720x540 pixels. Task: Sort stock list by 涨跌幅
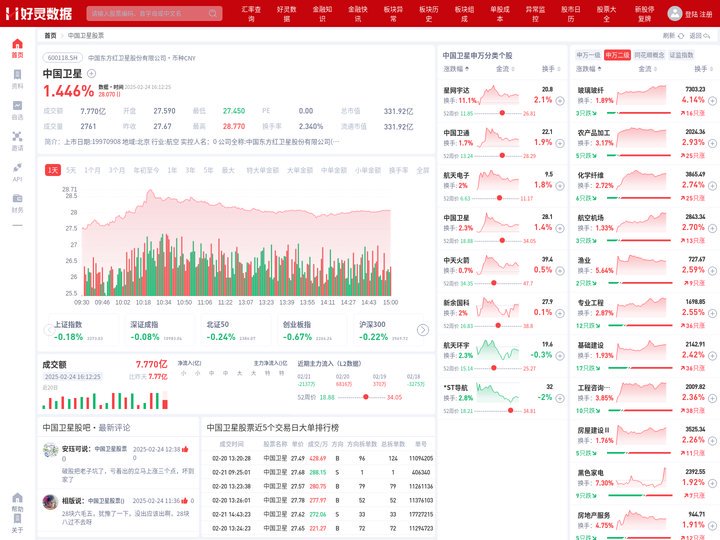(456, 69)
